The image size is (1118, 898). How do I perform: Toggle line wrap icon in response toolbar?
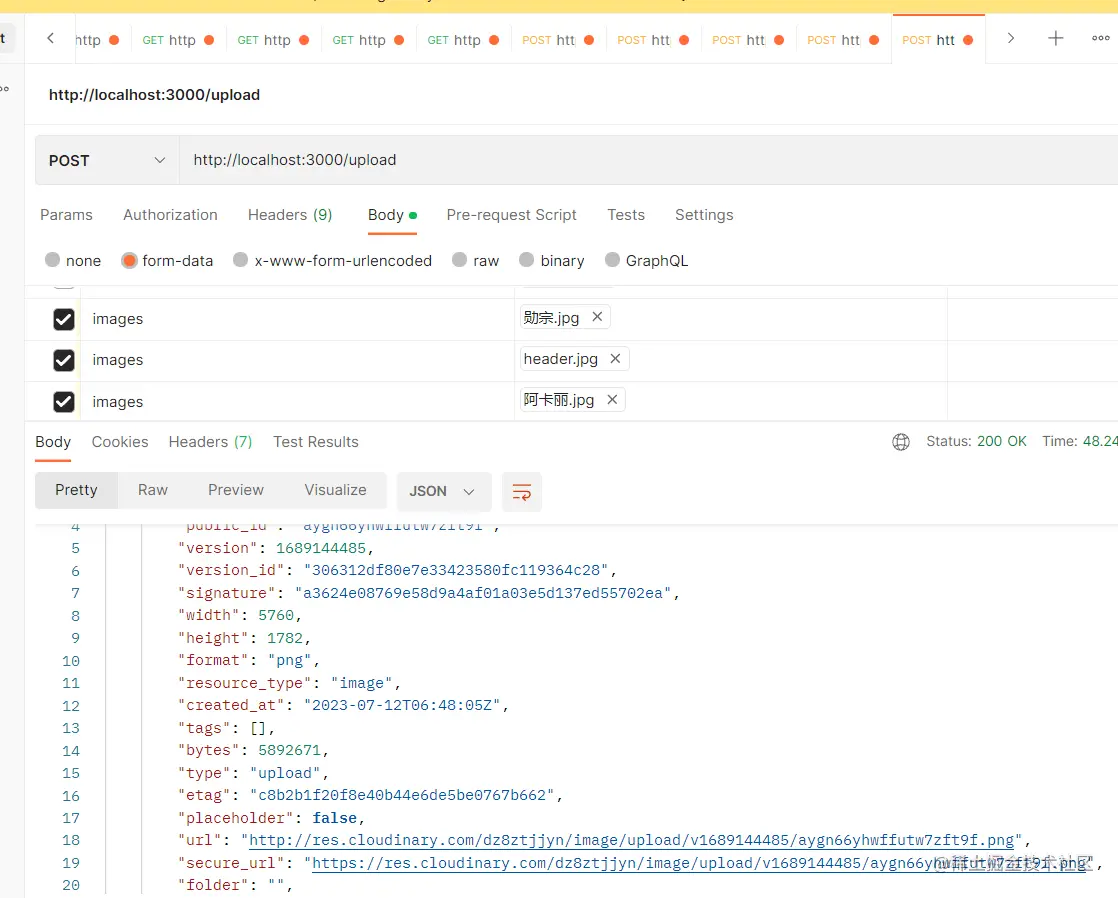522,491
